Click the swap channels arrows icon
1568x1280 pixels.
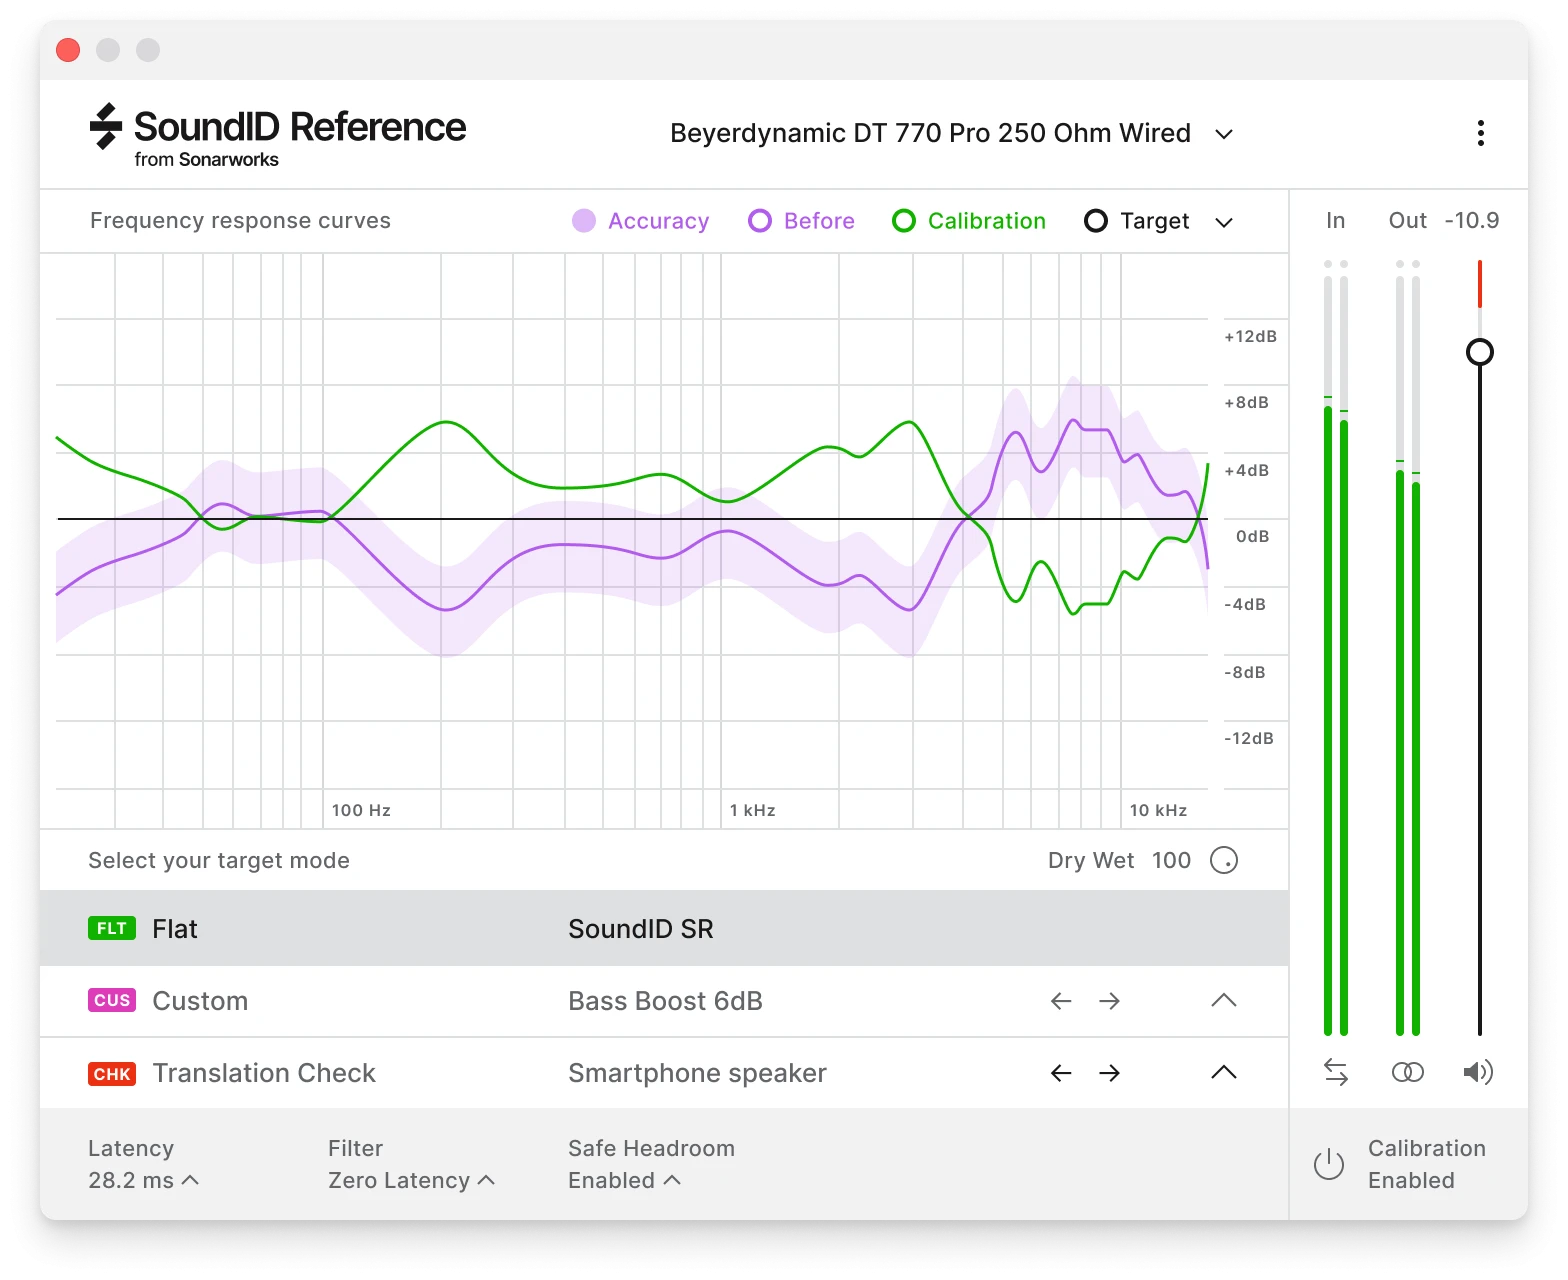click(1336, 1072)
